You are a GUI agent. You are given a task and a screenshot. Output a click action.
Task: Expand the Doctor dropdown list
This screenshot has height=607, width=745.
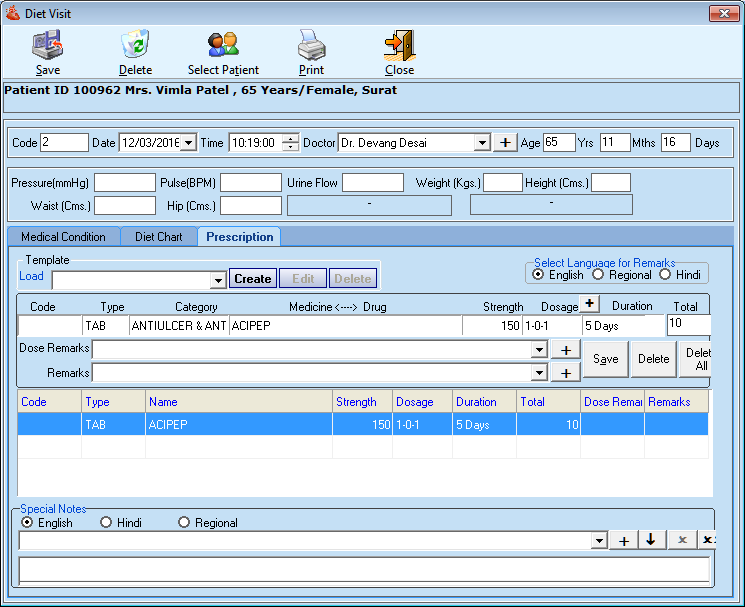(481, 143)
